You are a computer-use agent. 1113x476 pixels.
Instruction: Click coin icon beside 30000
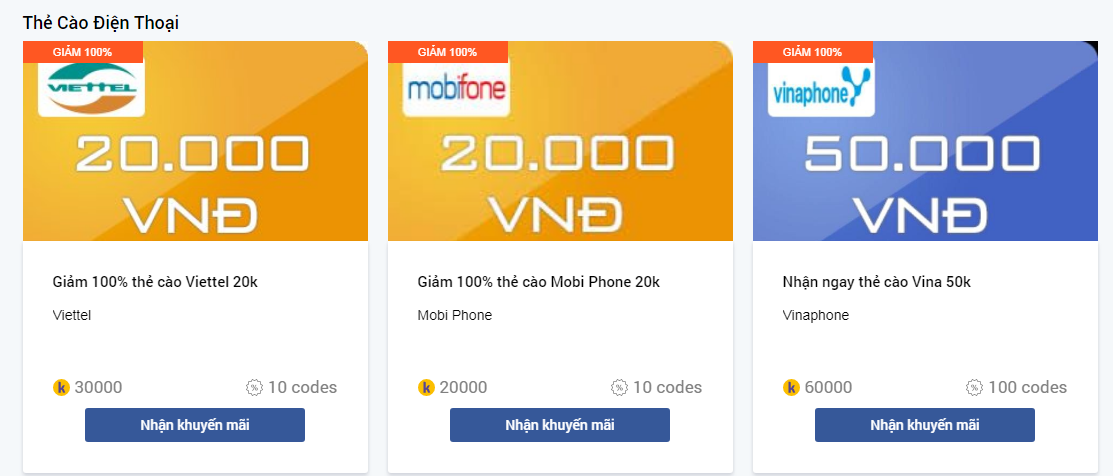pyautogui.click(x=61, y=387)
